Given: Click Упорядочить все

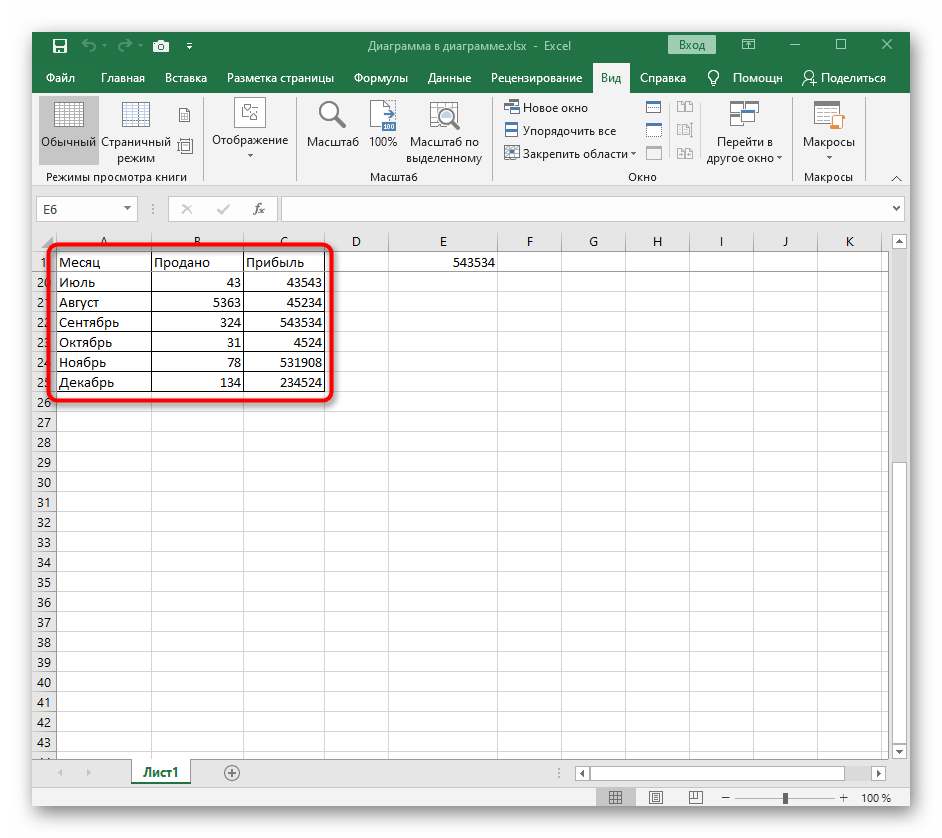Looking at the screenshot, I should pos(560,130).
